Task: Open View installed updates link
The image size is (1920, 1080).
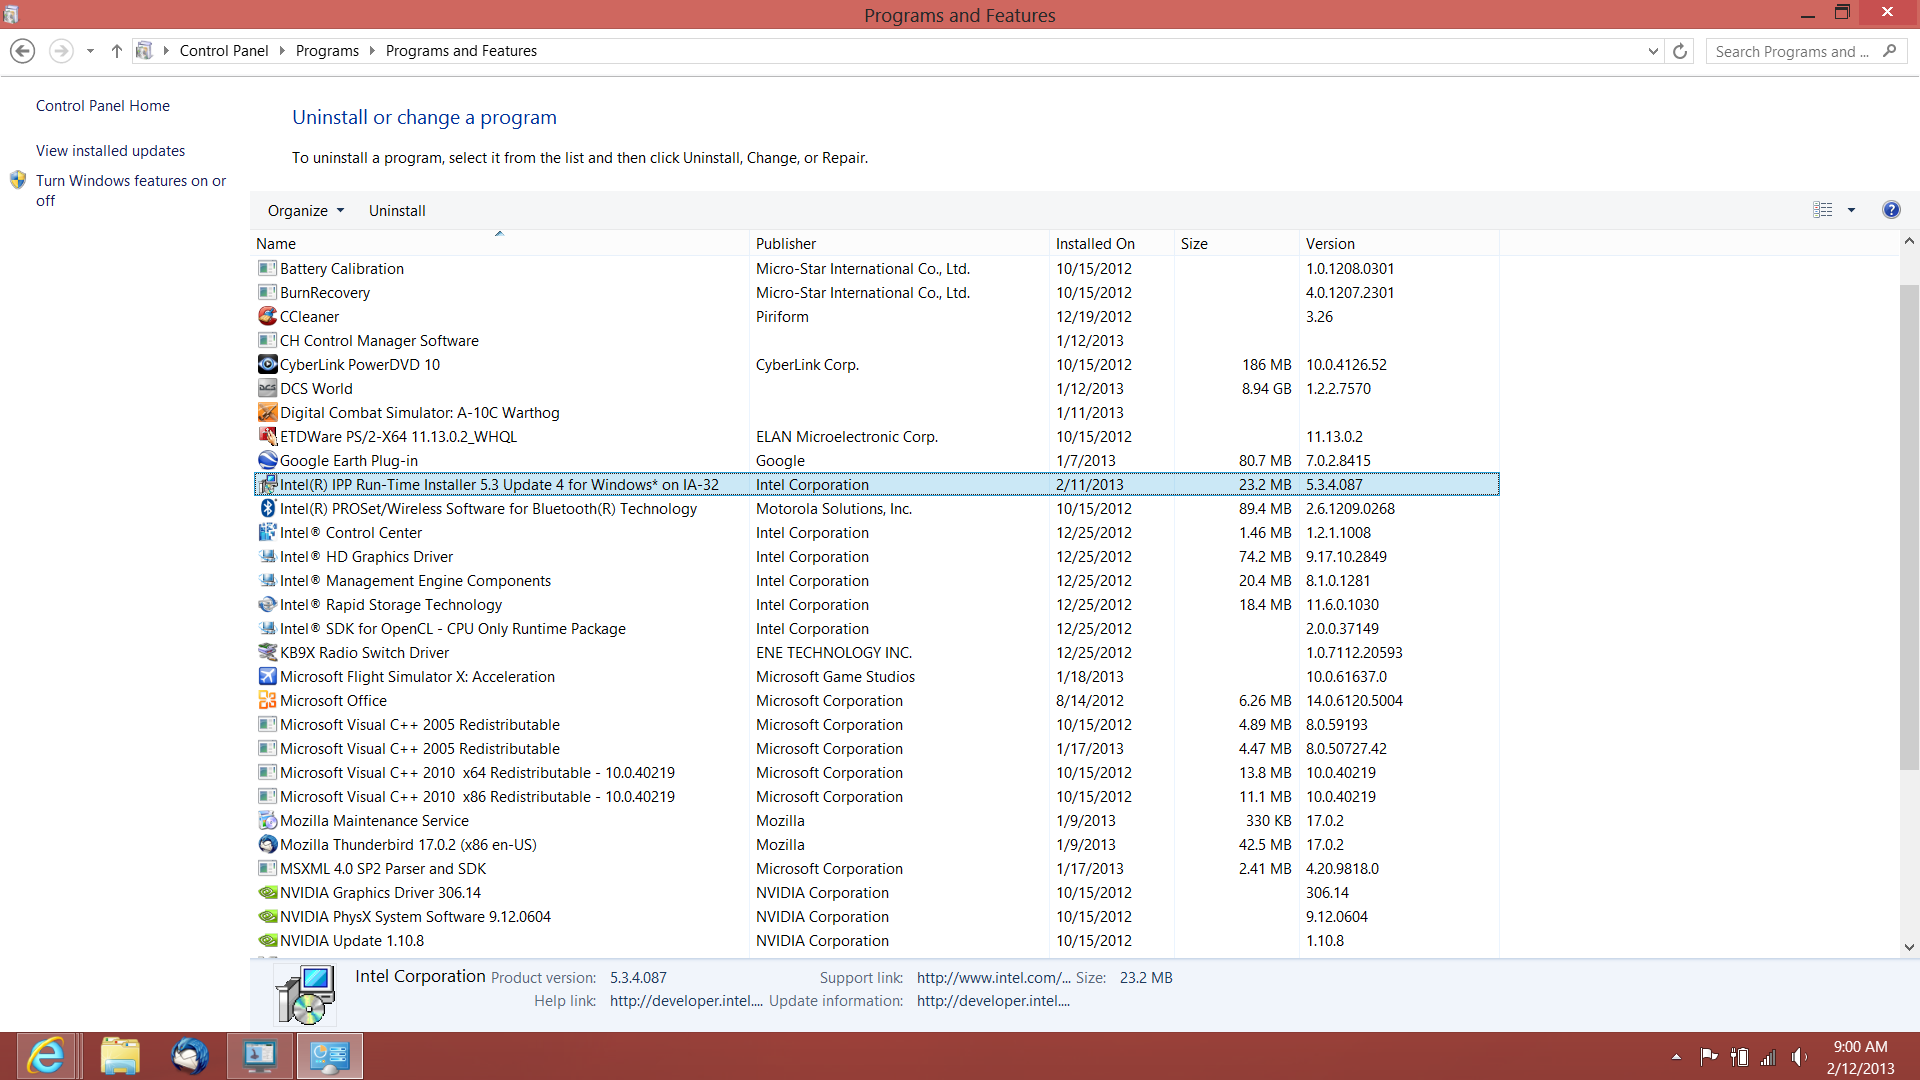Action: [111, 151]
